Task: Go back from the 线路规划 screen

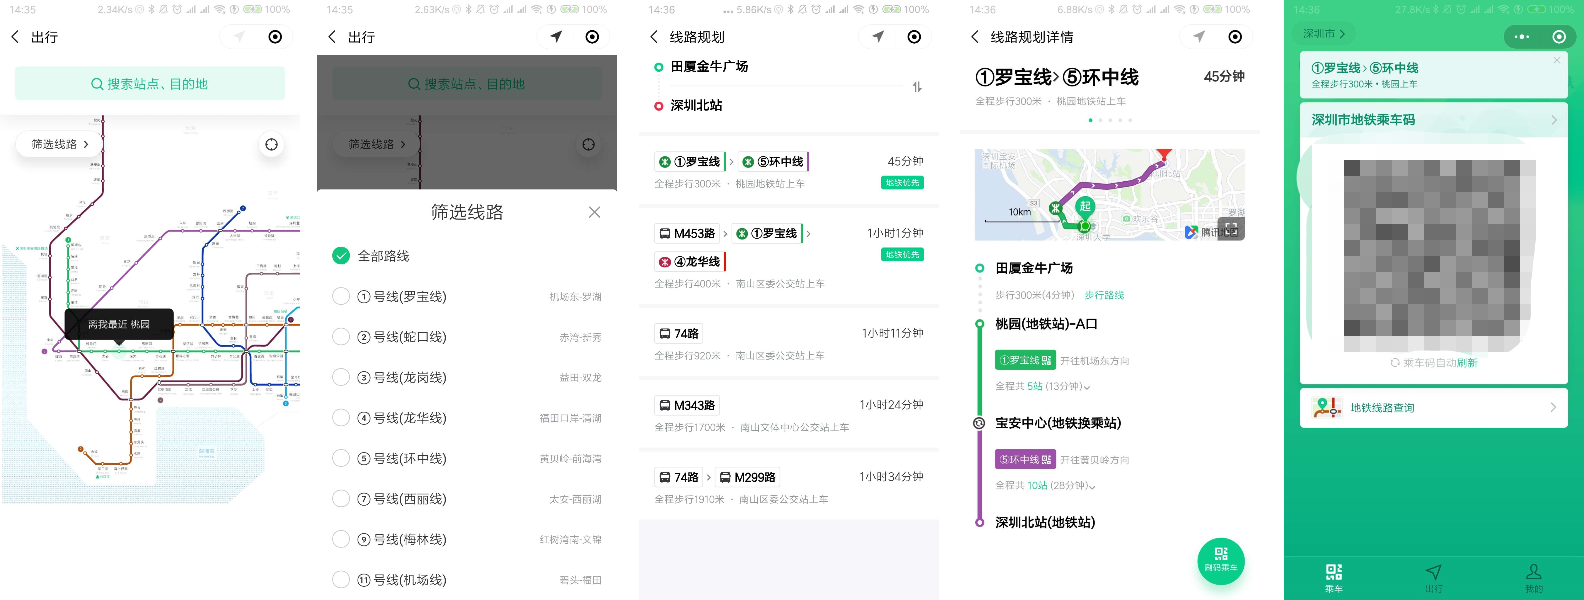Action: (654, 37)
